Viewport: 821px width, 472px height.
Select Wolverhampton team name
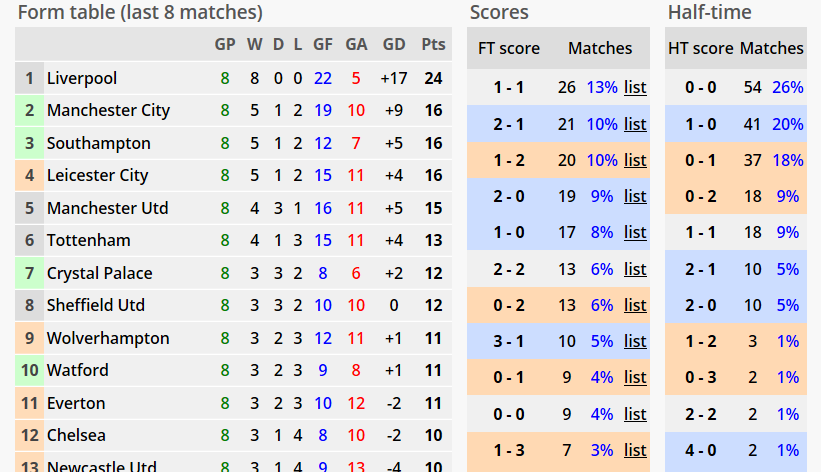(x=108, y=338)
